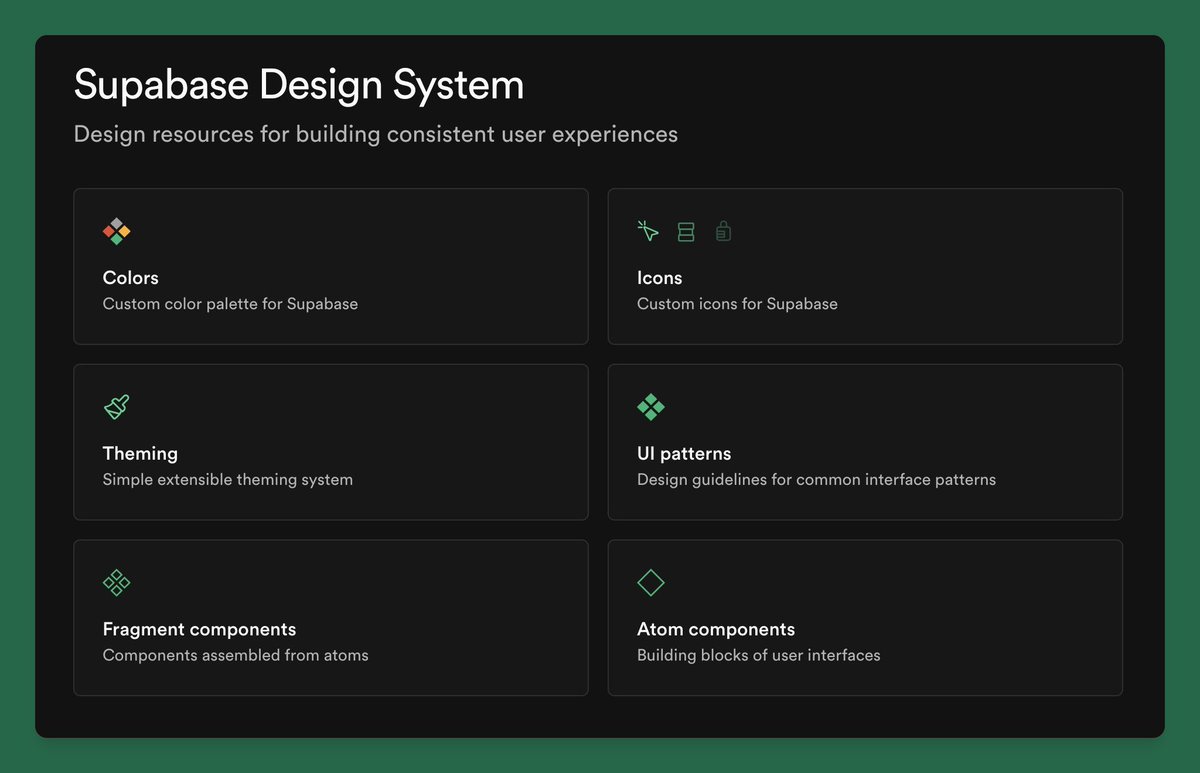Open the UI patterns link
The width and height of the screenshot is (1200, 773).
865,442
